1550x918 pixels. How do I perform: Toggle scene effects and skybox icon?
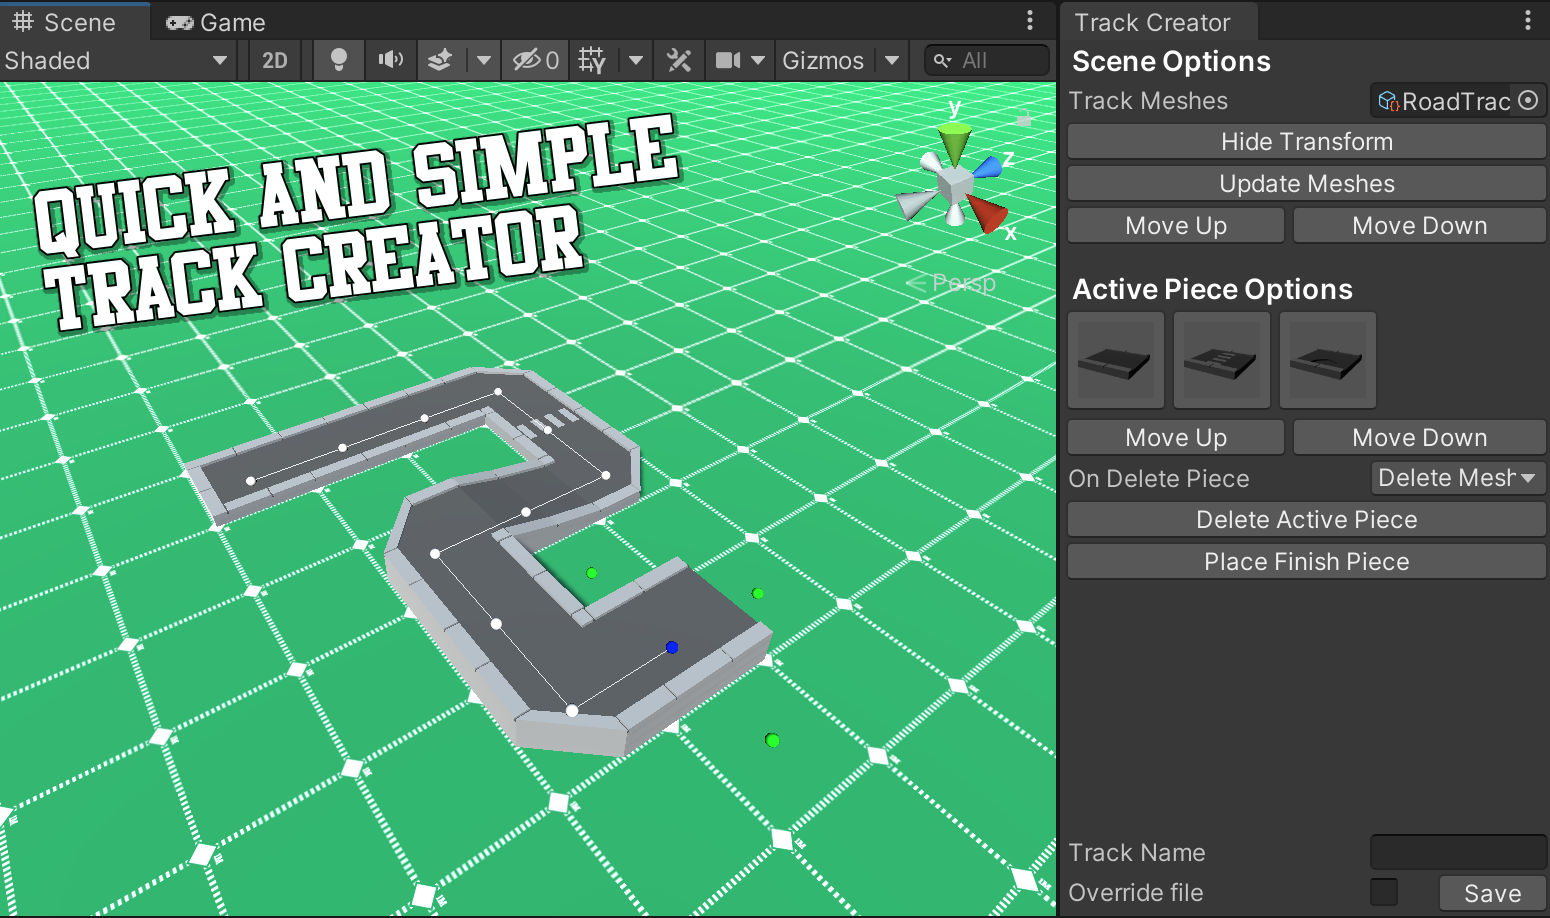440,61
